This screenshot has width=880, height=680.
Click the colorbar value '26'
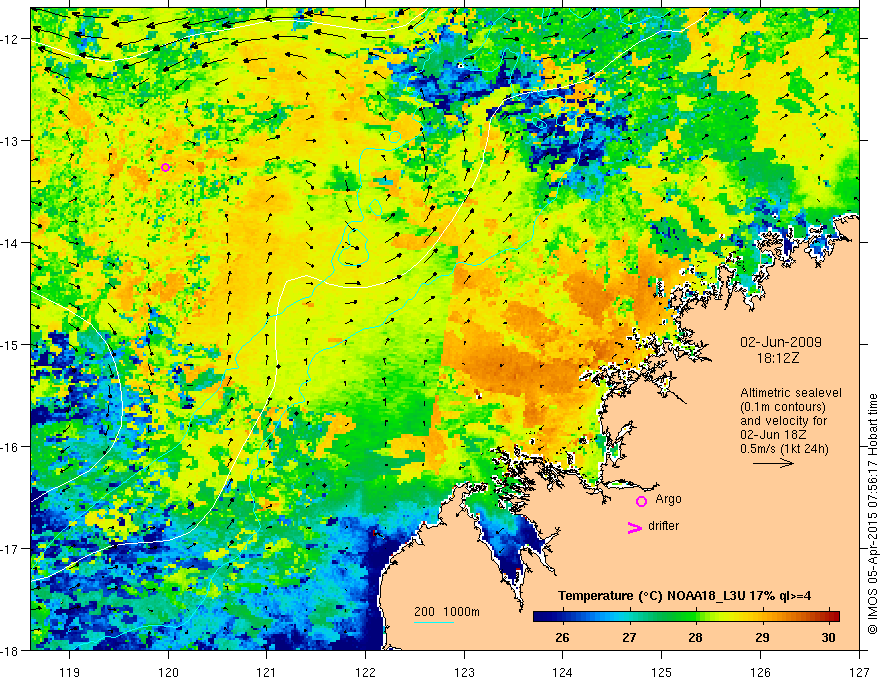(562, 637)
